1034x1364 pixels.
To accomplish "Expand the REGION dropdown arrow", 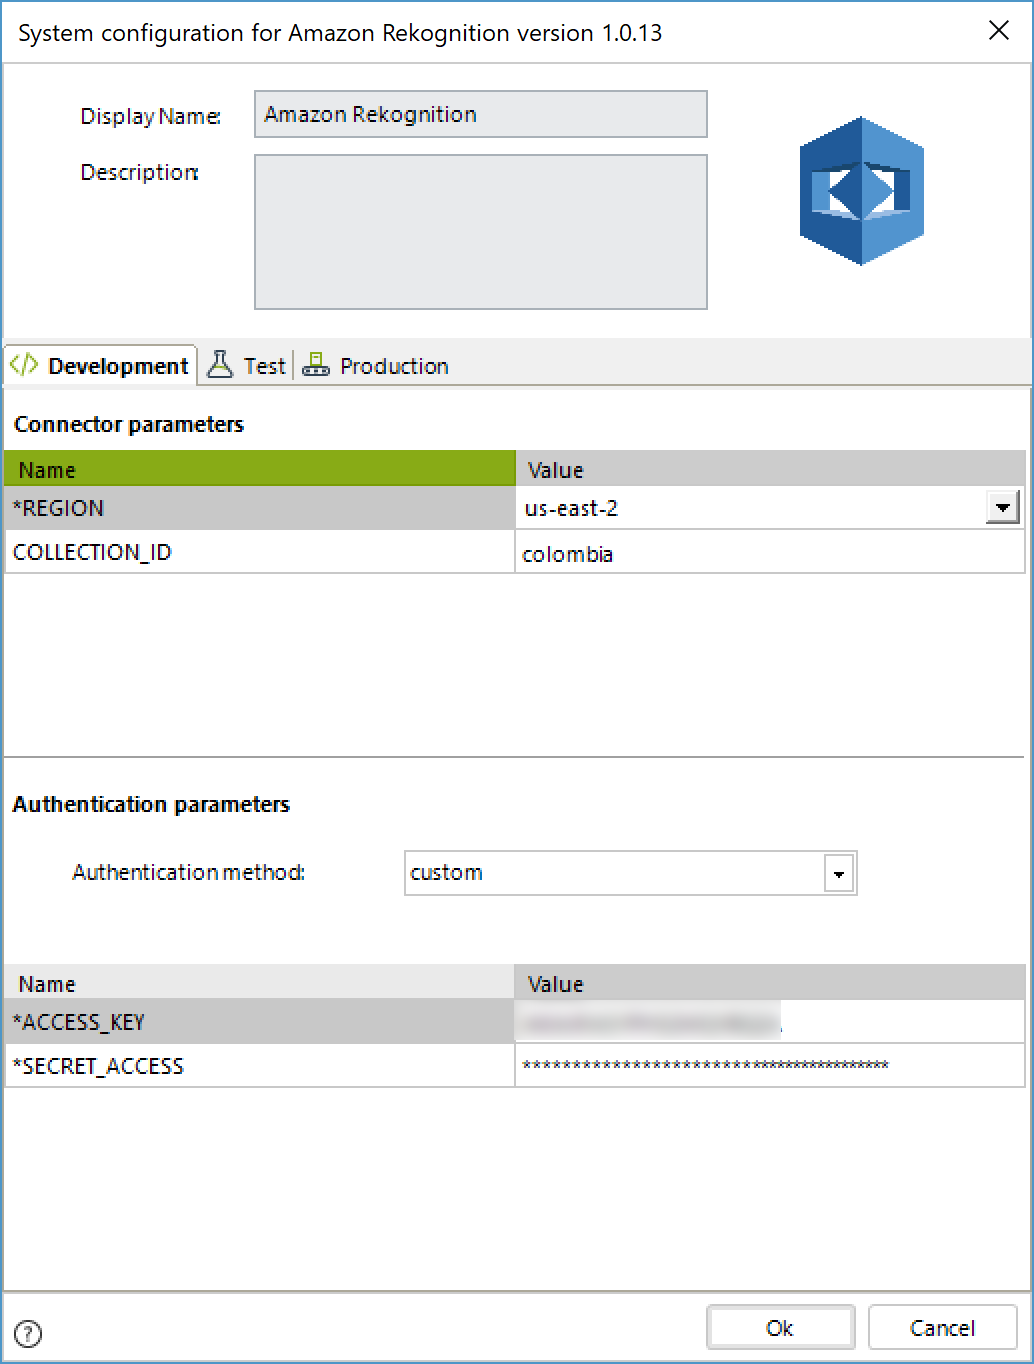I will point(1002,508).
